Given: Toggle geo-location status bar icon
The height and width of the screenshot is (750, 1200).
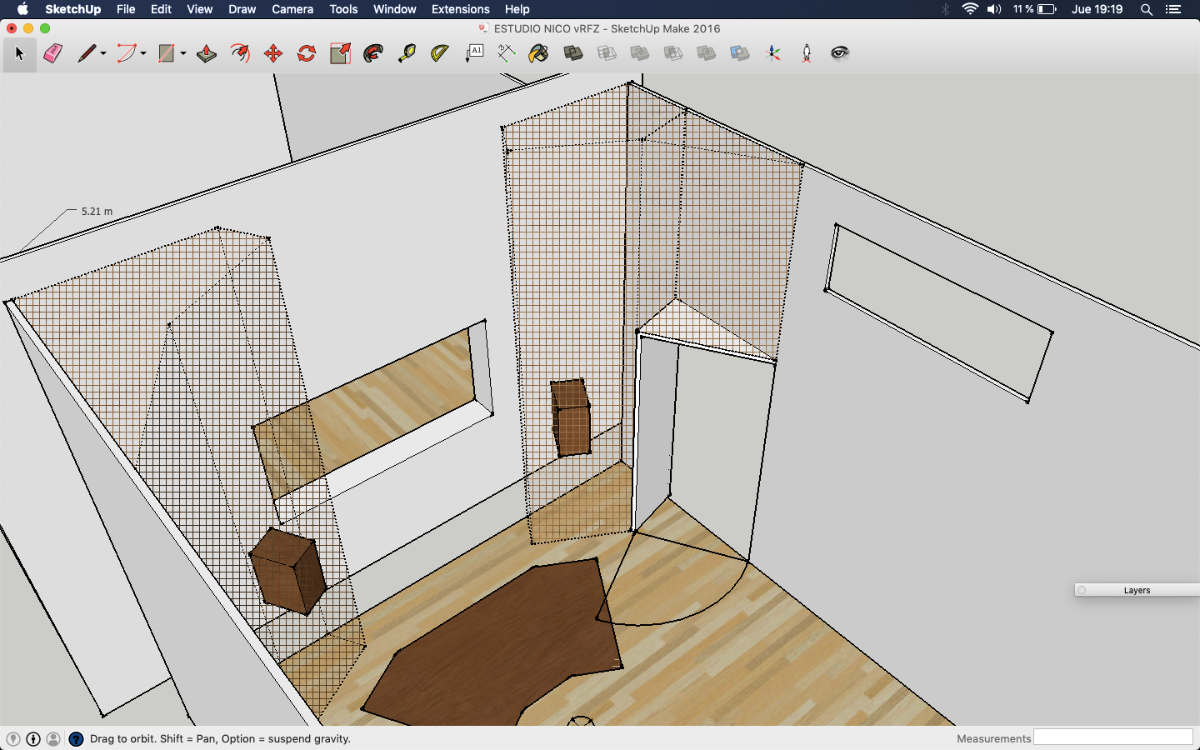Looking at the screenshot, I should (x=14, y=739).
